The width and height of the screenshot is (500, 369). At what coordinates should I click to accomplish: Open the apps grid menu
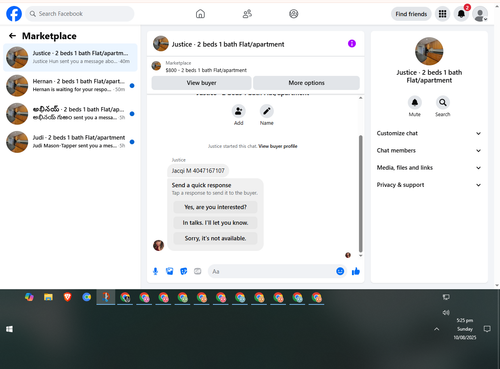(442, 14)
